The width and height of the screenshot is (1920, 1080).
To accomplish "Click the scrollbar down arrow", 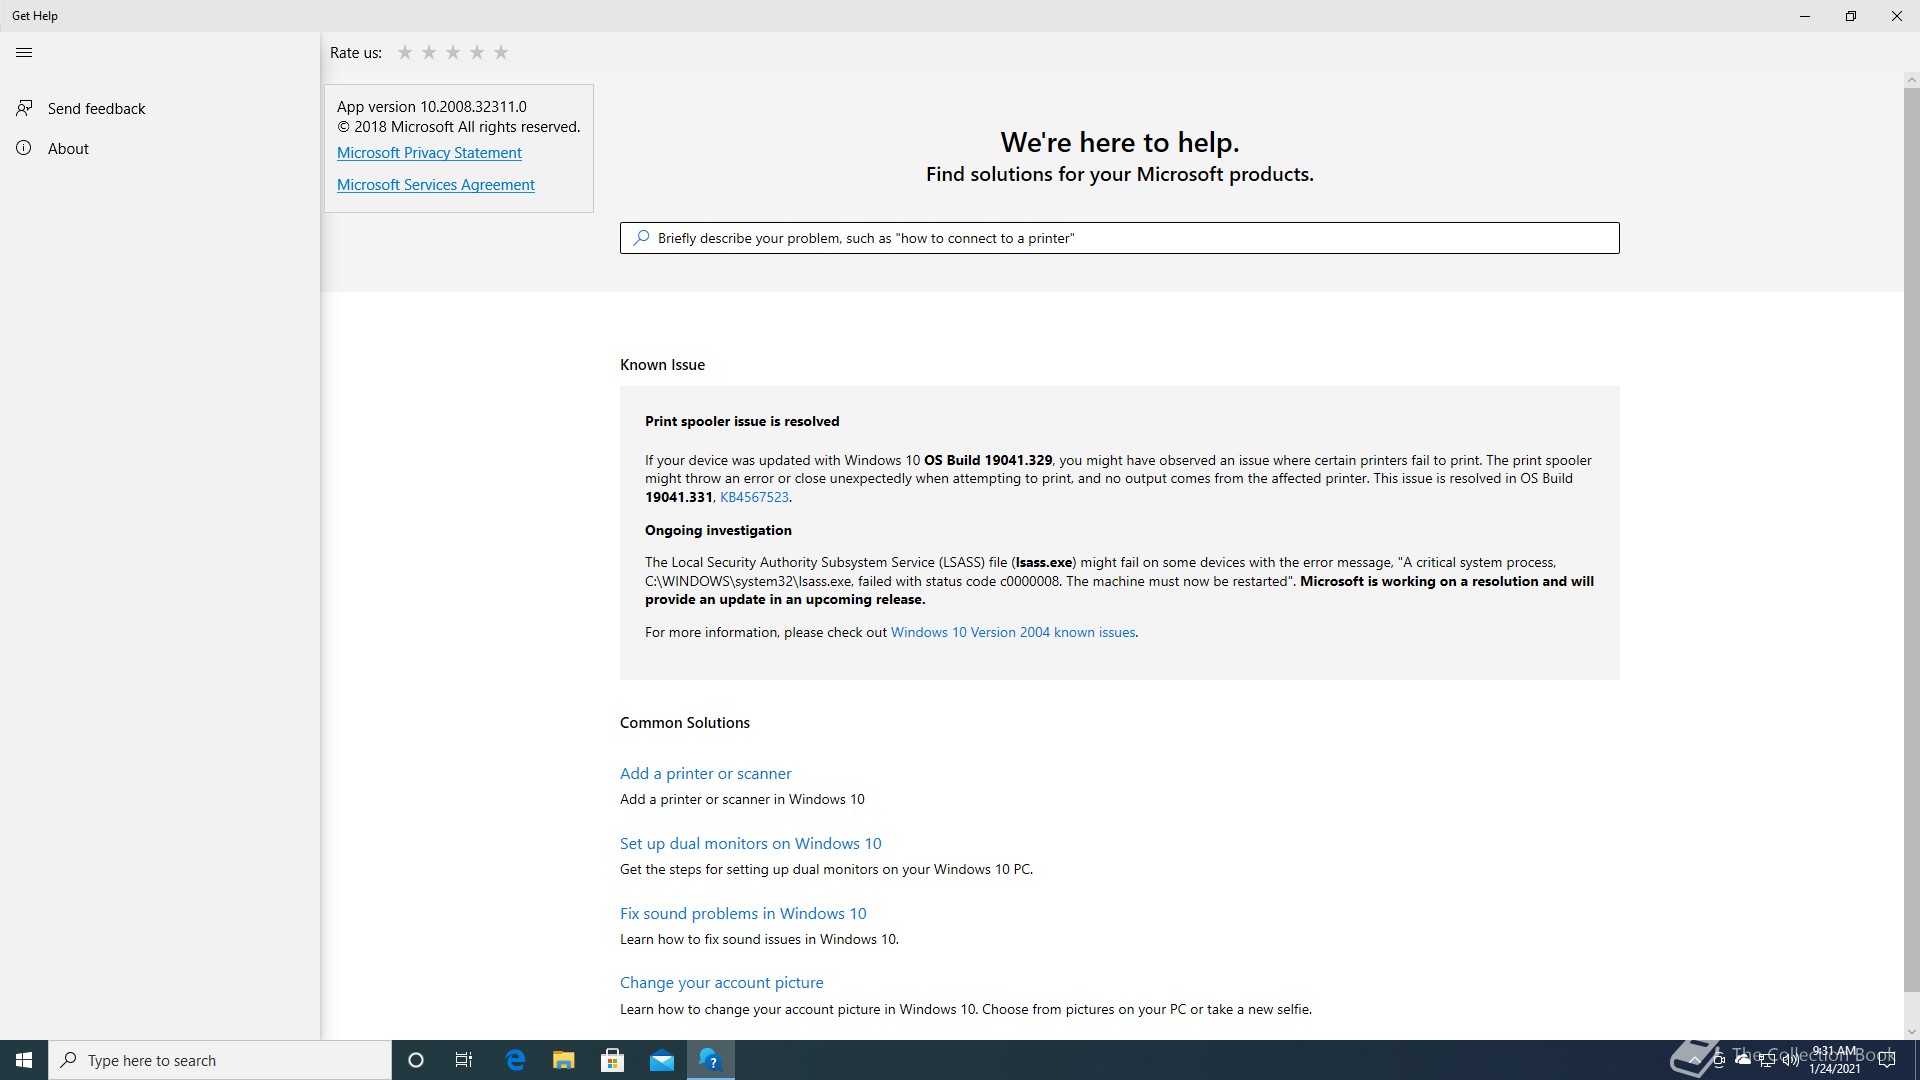I will (1911, 1032).
